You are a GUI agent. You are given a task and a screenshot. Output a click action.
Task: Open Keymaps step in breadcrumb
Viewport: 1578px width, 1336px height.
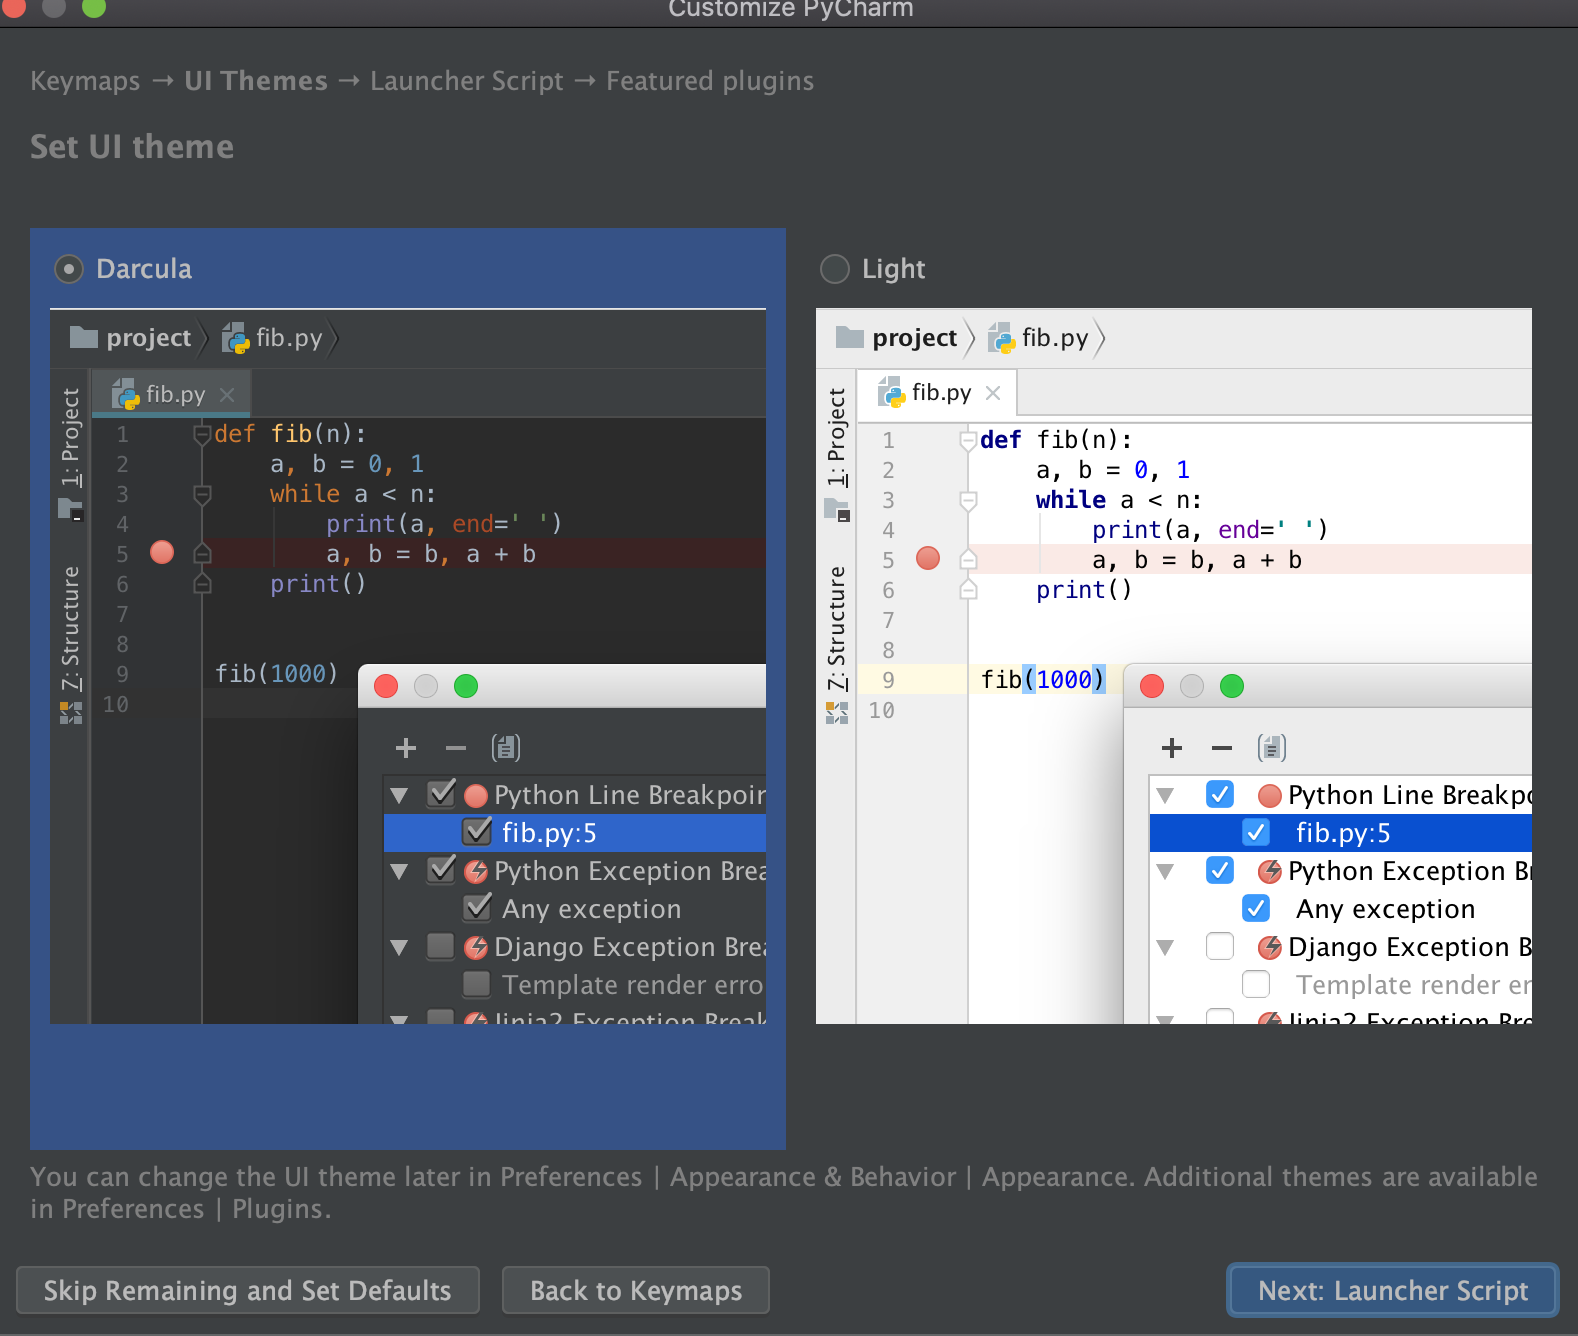point(85,81)
